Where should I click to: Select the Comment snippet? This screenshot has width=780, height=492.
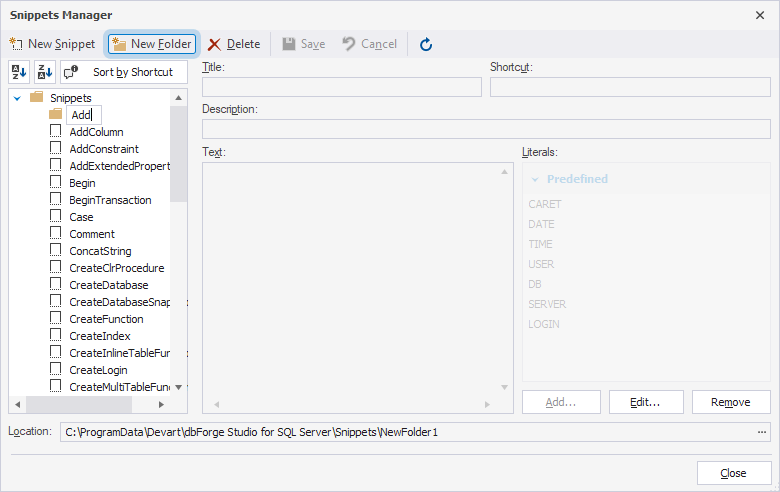click(92, 234)
